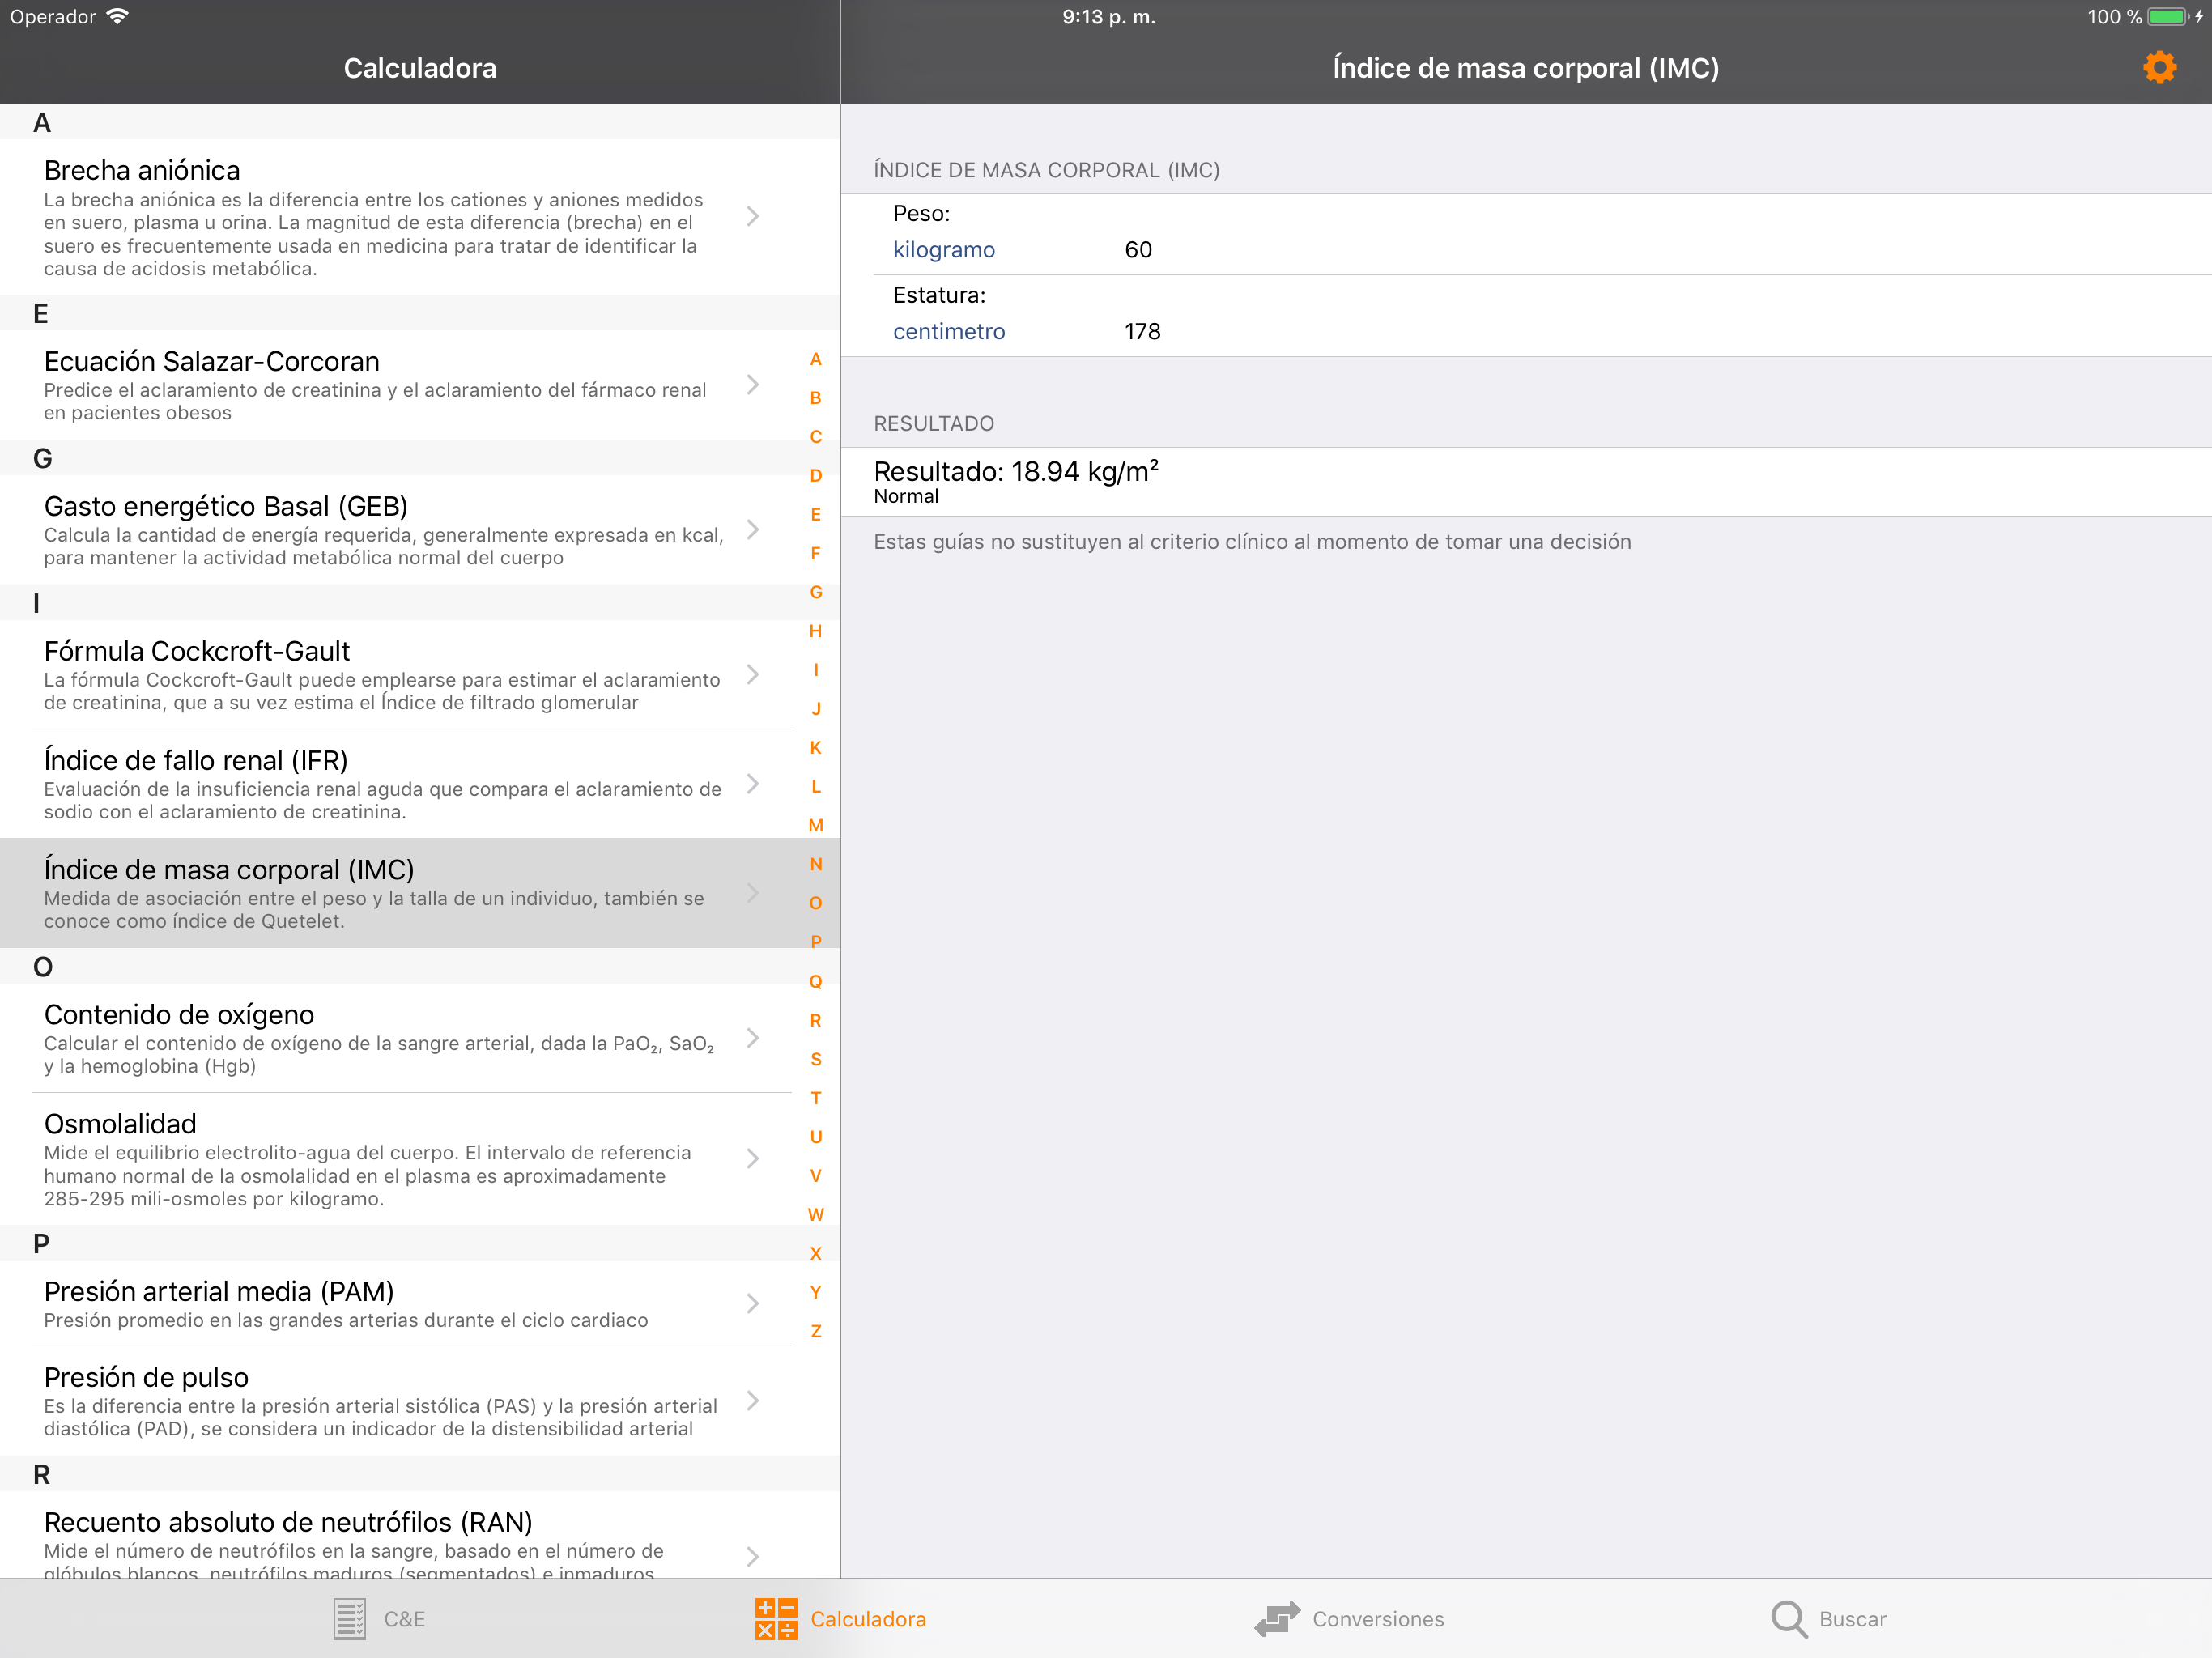Screen dimensions: 2212x1658
Task: Tap the Calculadora grid icon
Action: tap(776, 1618)
